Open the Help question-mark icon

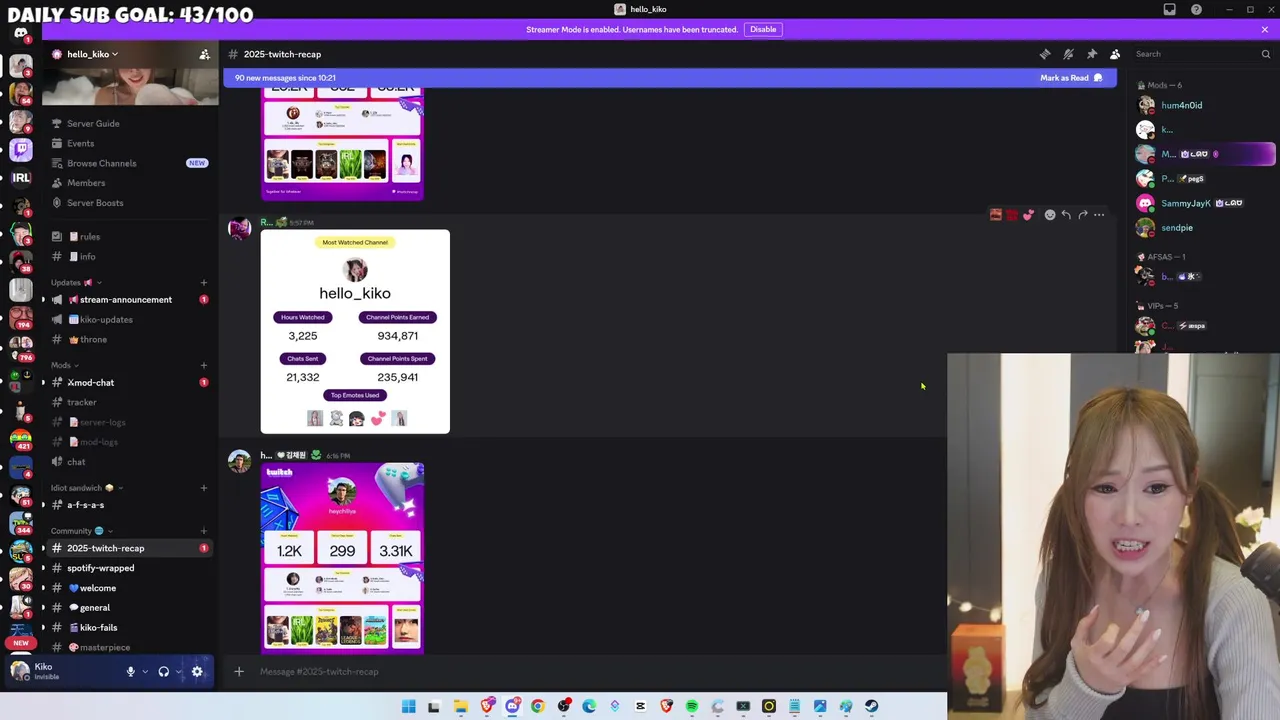point(1196,9)
